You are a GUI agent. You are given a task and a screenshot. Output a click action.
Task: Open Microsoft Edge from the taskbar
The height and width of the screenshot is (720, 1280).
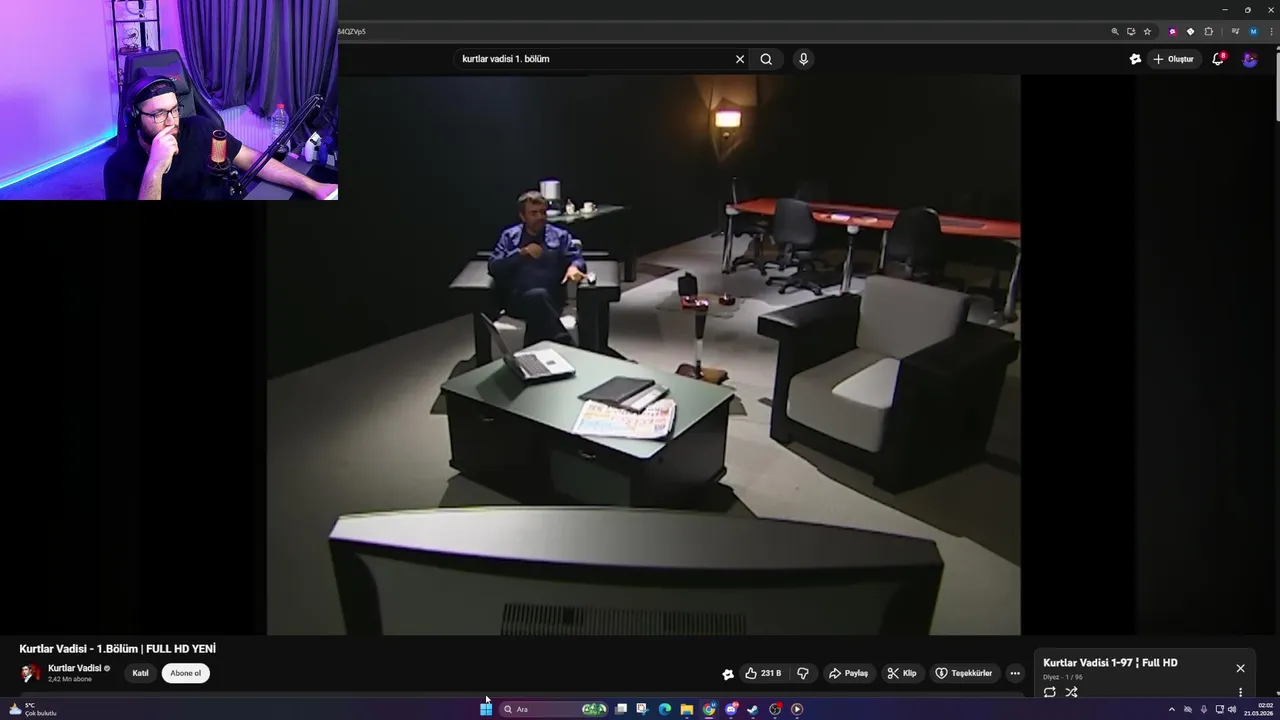point(665,709)
